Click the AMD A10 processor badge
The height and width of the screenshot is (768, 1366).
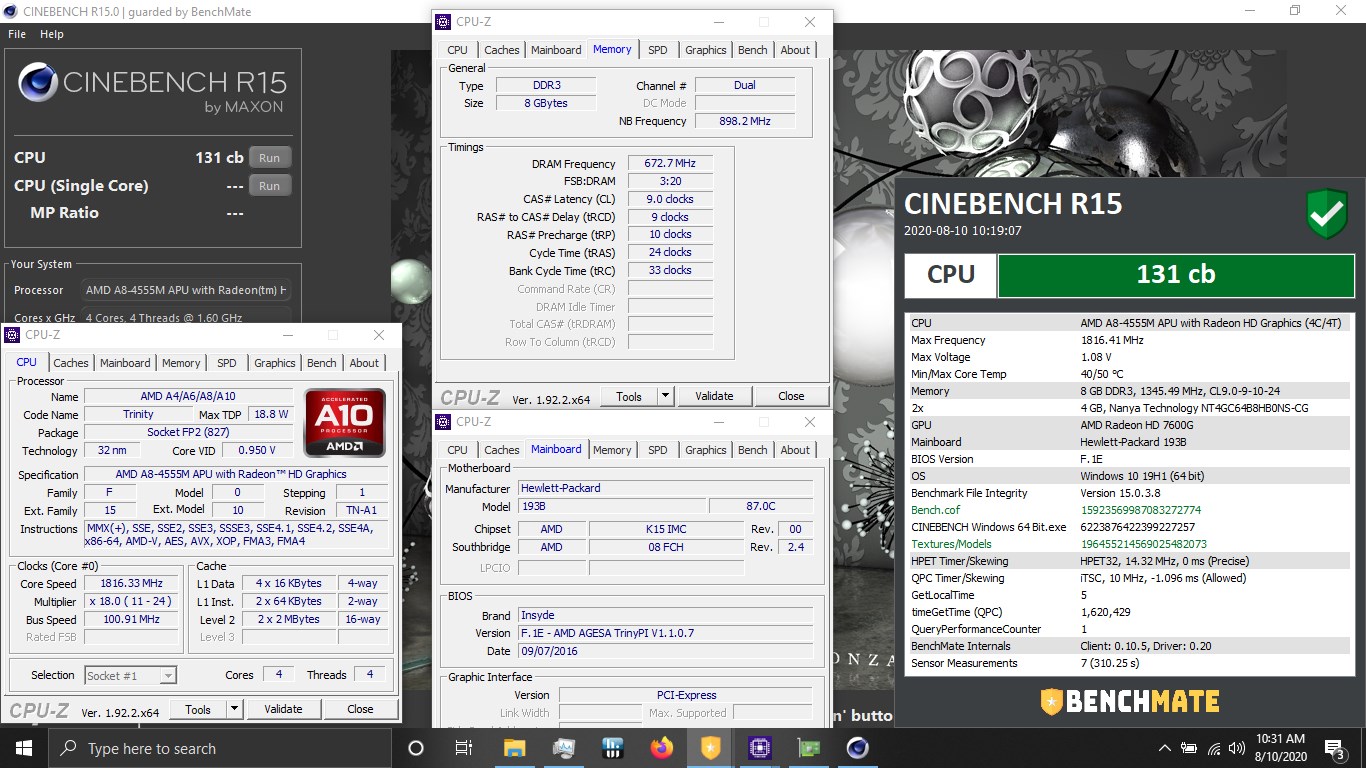point(345,423)
